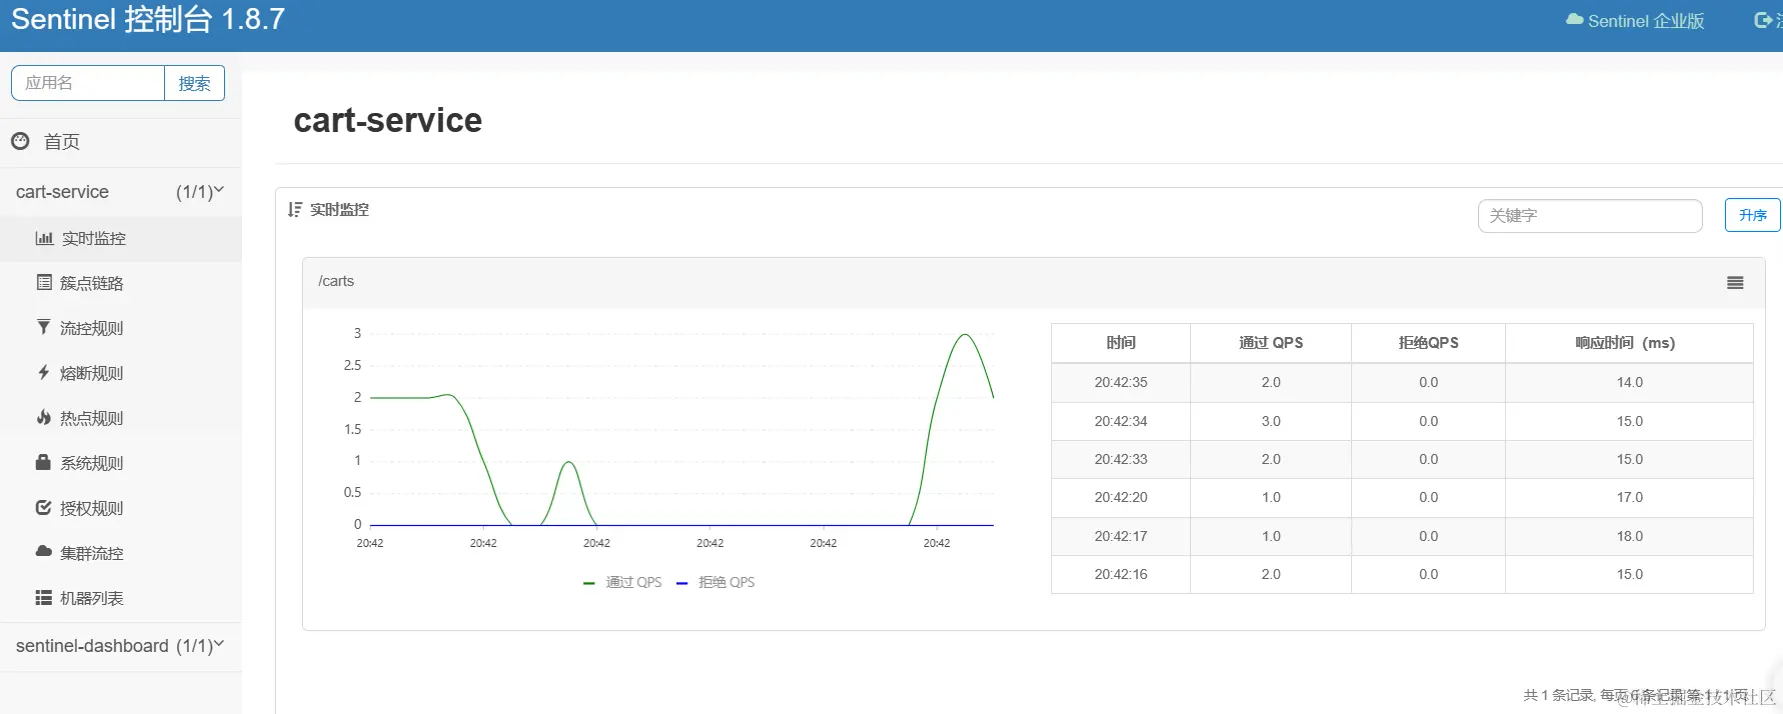Viewport: 1783px width, 714px height.
Task: Click the 升序 sort button
Action: pos(1752,215)
